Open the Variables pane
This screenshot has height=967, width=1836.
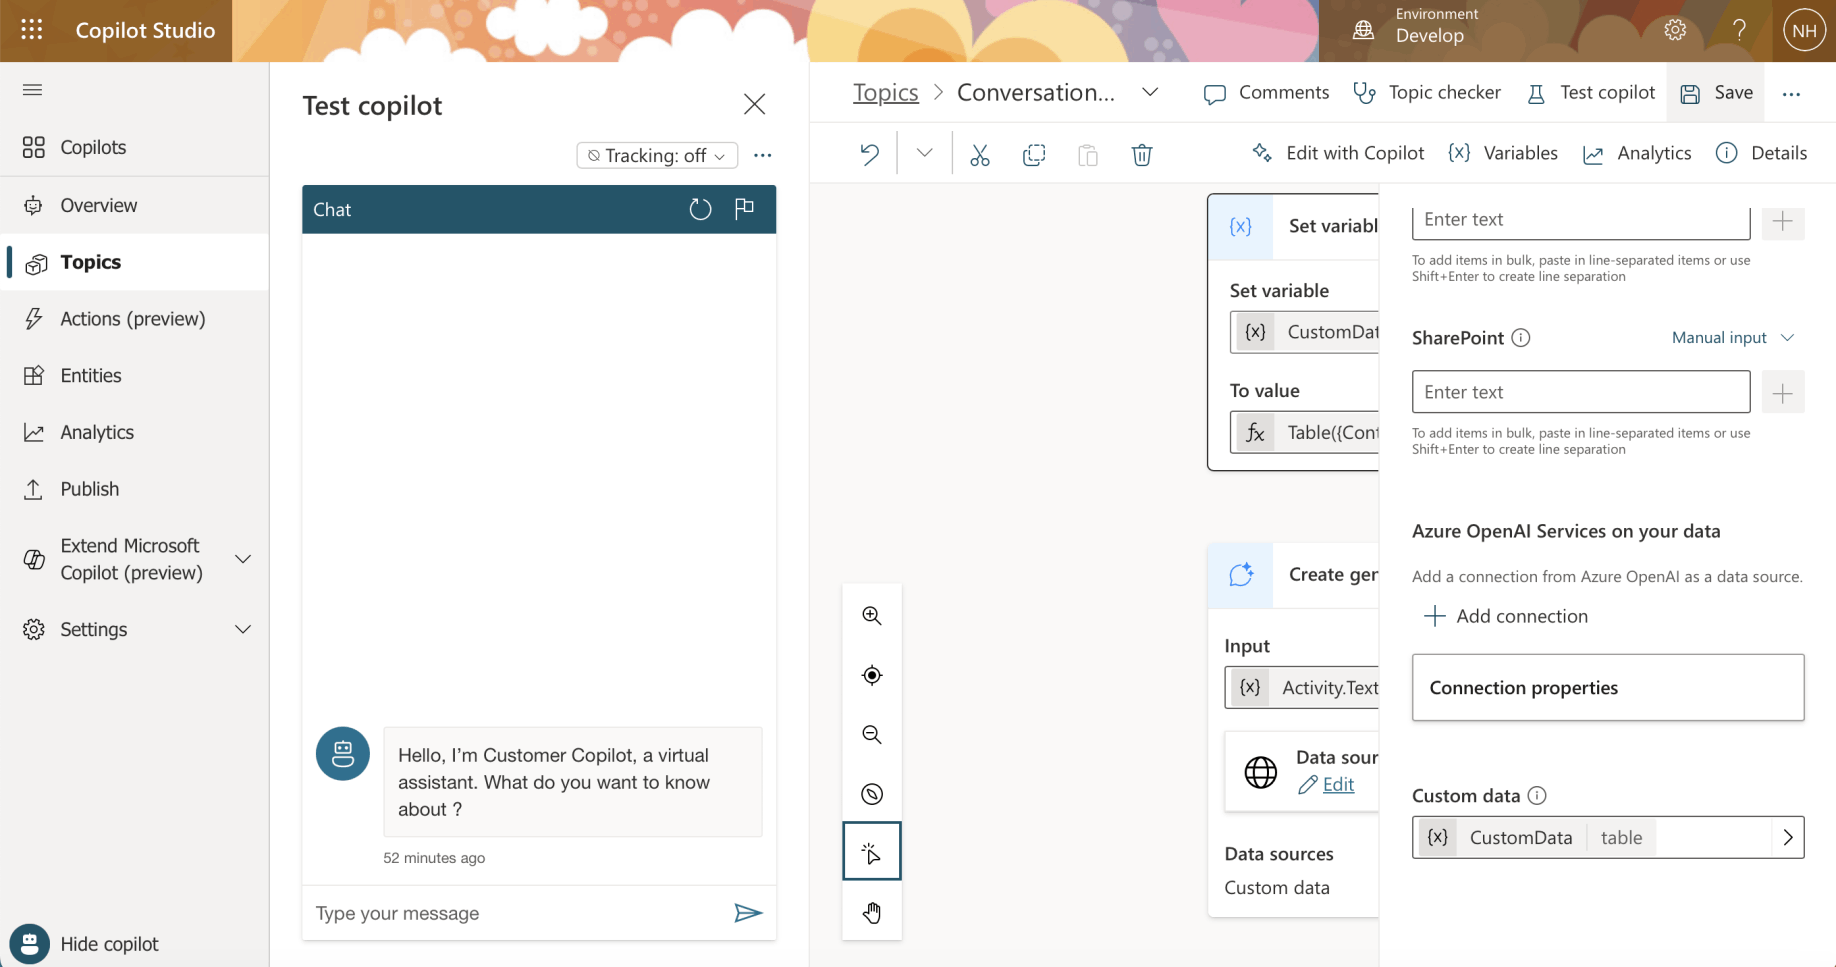tap(1503, 153)
